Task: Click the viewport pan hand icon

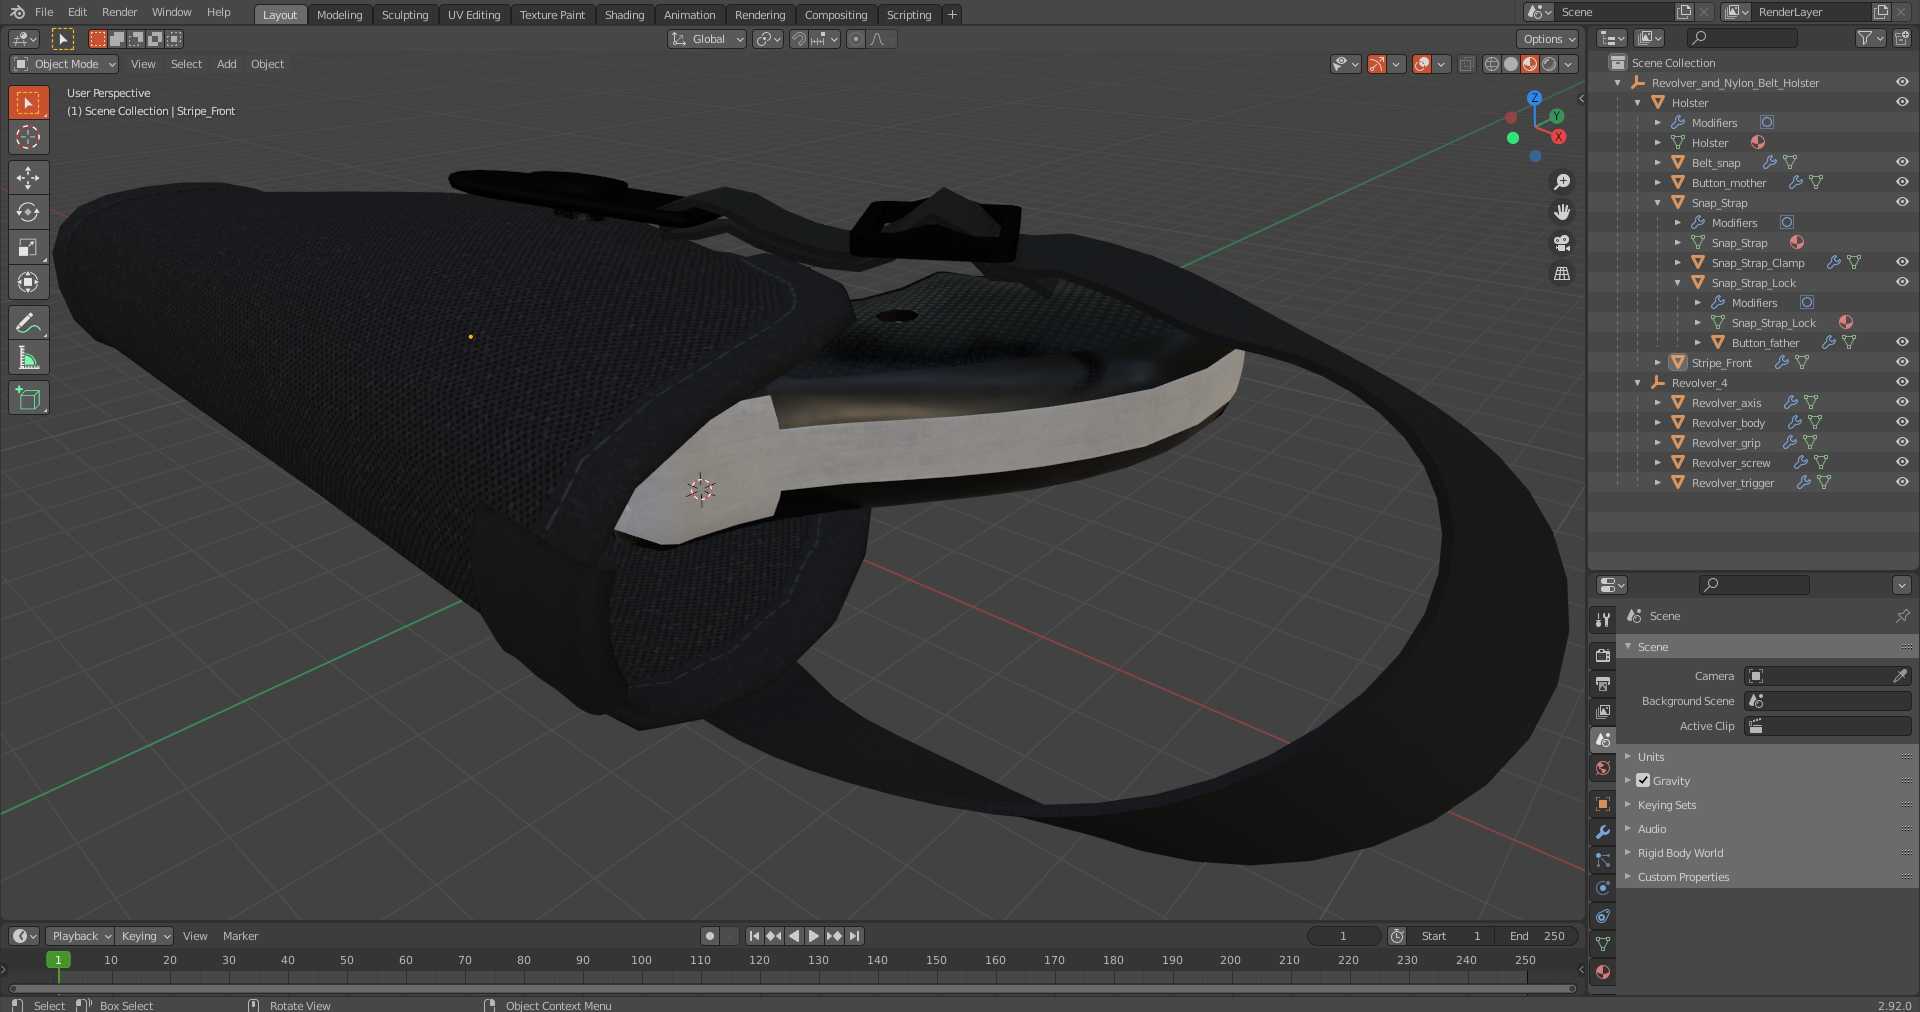Action: click(1562, 212)
